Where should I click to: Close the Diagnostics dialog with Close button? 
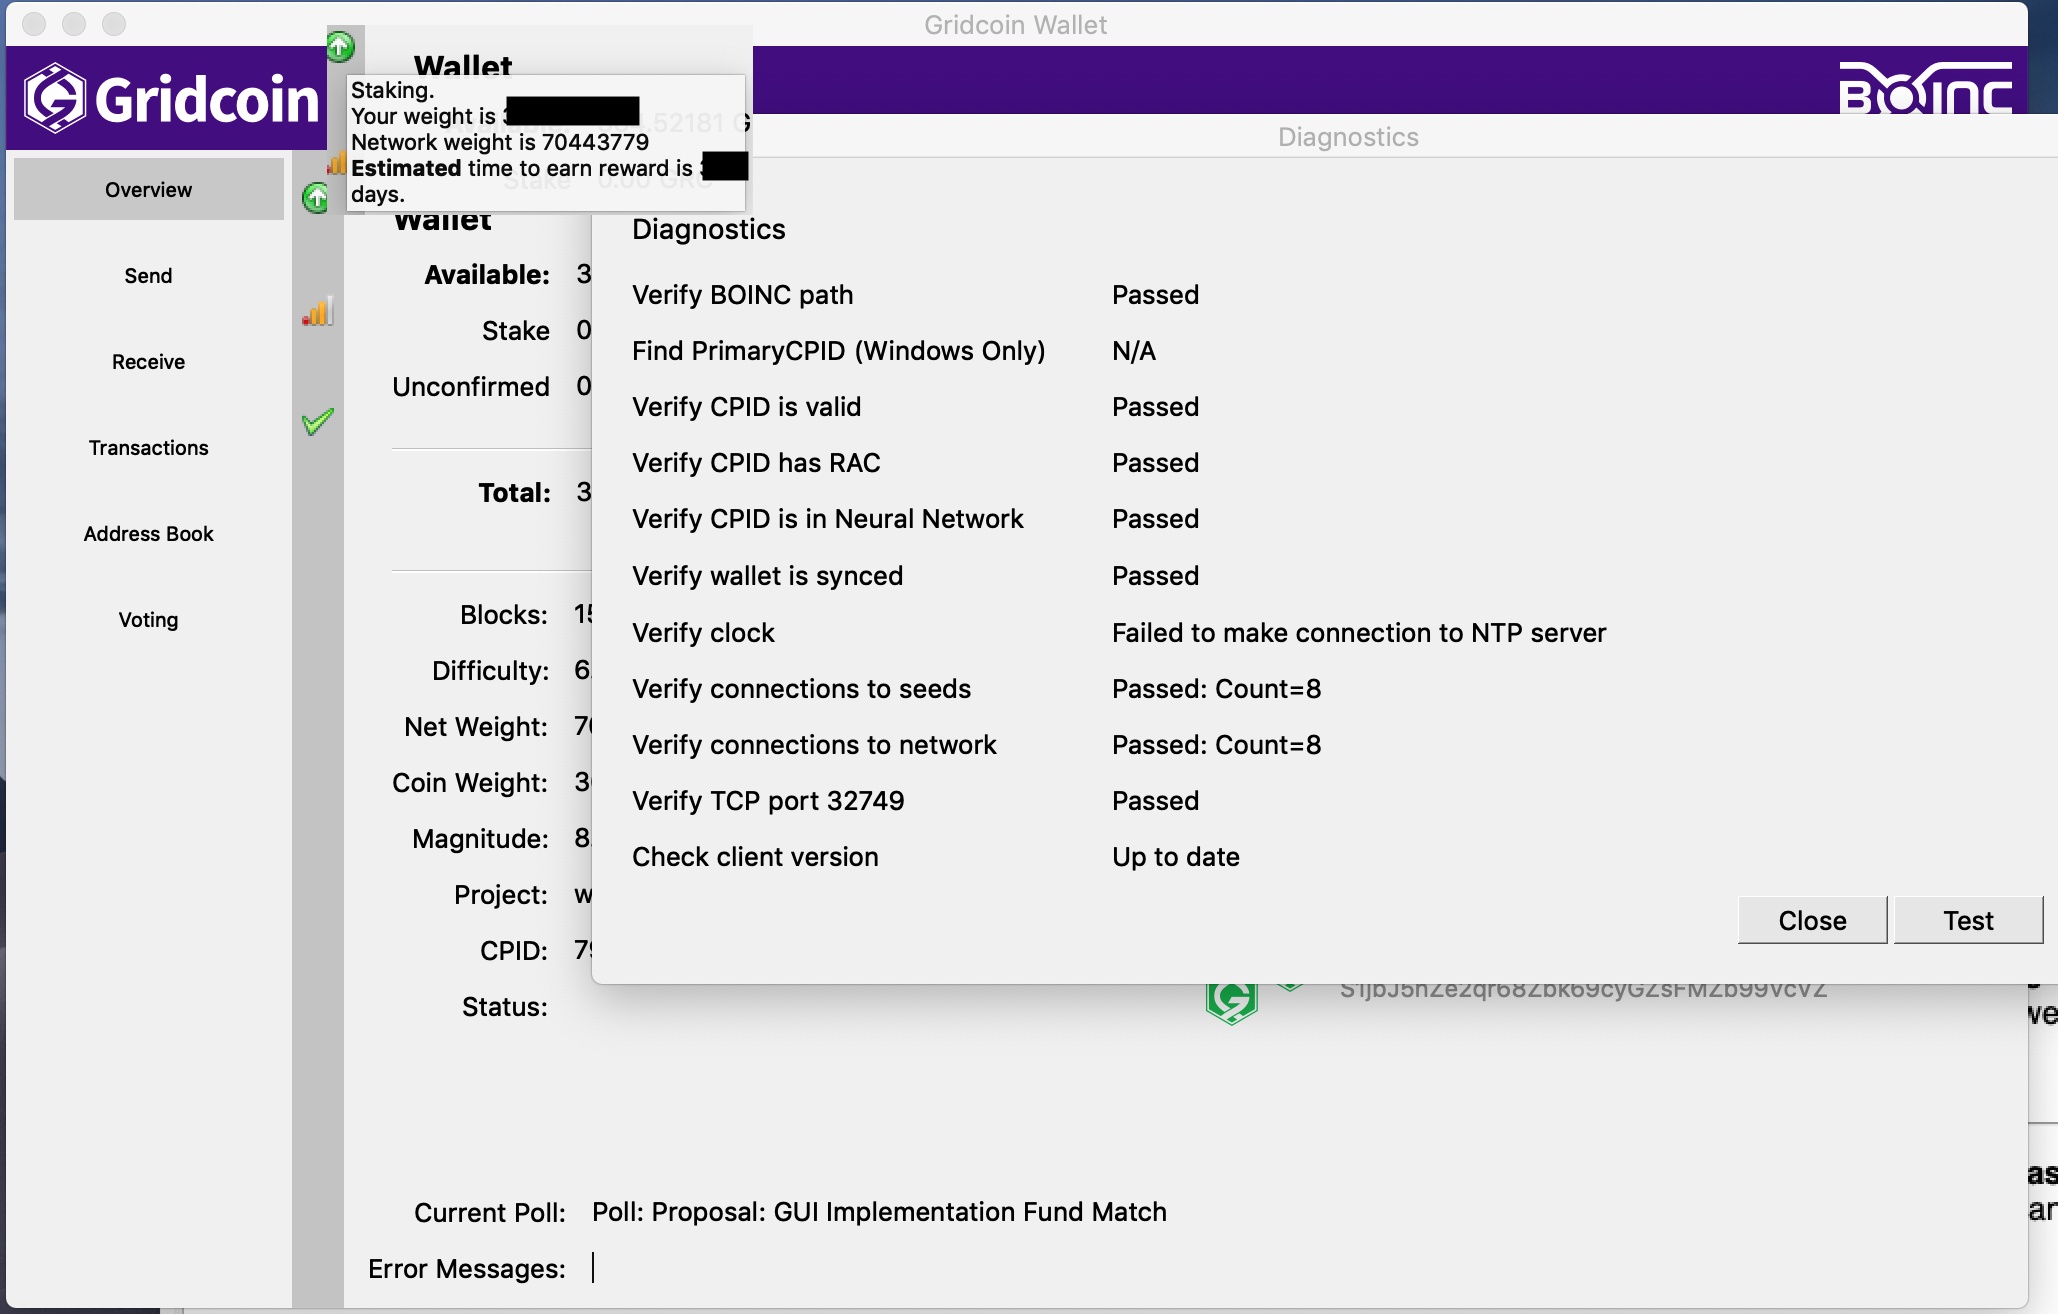(x=1811, y=920)
